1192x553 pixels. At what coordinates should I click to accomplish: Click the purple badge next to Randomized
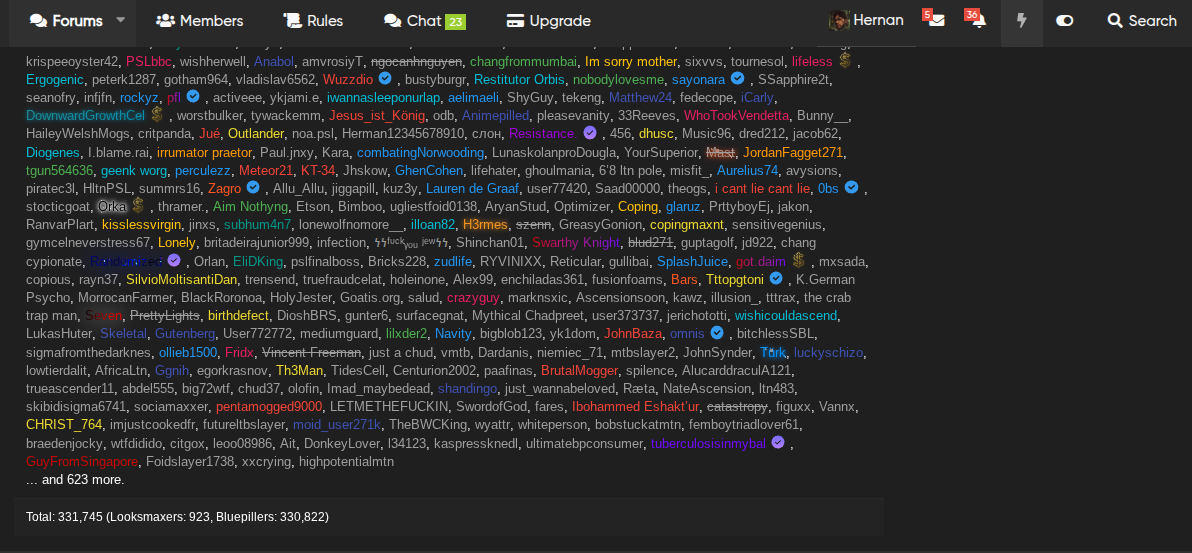[x=174, y=260]
